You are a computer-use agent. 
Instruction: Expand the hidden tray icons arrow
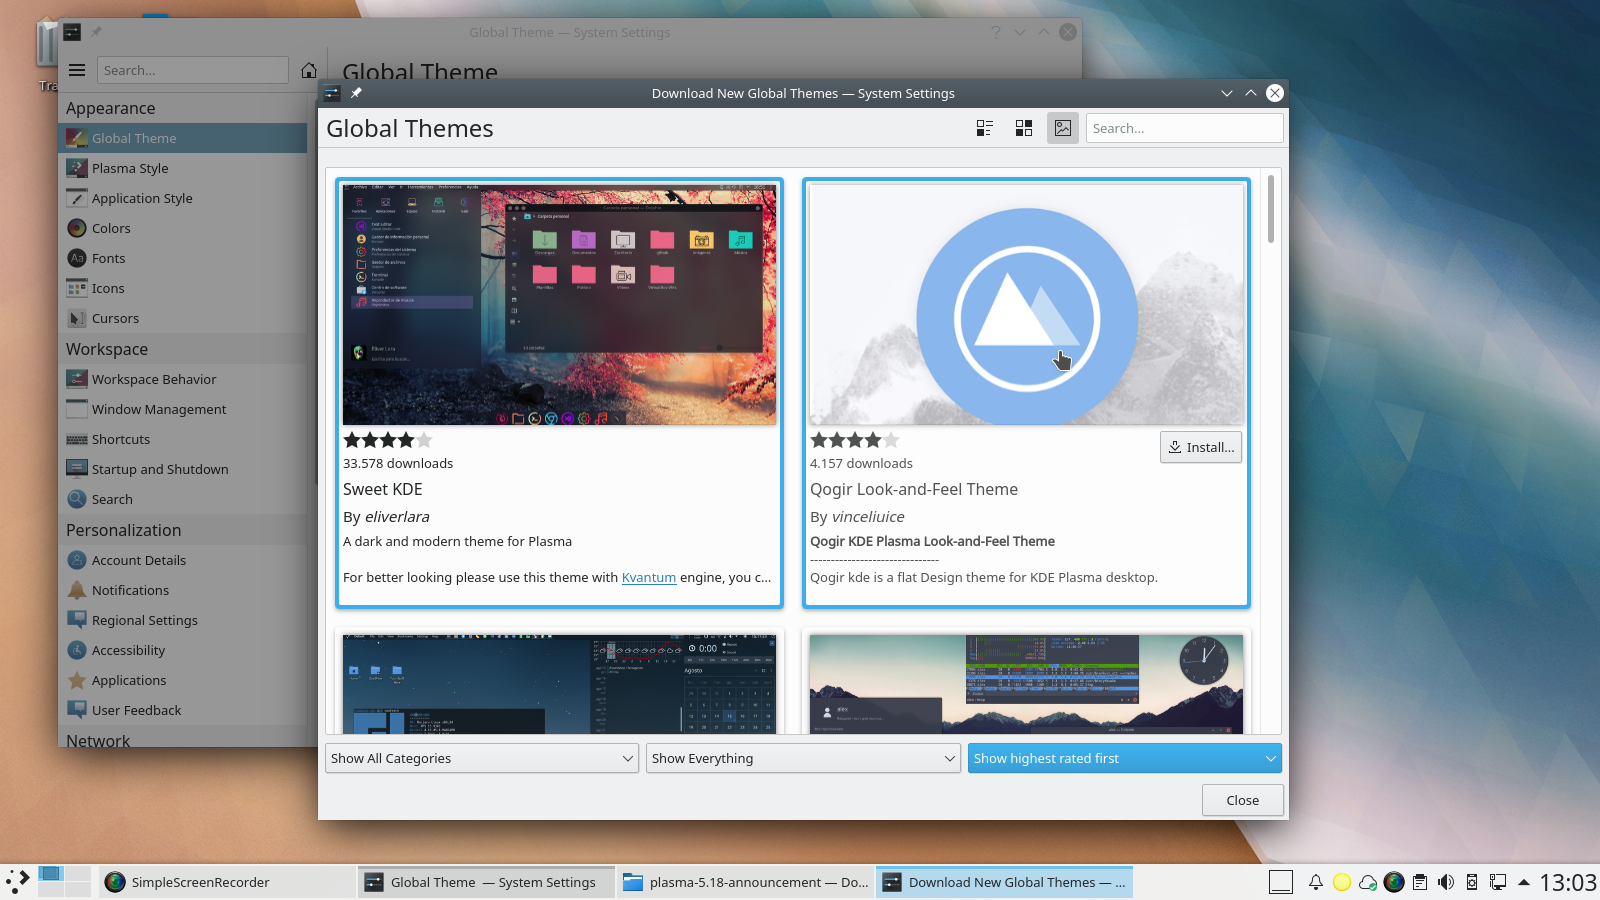(1522, 882)
